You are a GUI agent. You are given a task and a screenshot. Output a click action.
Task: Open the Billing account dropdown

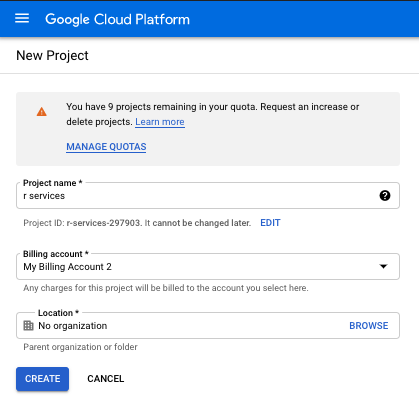(x=208, y=267)
